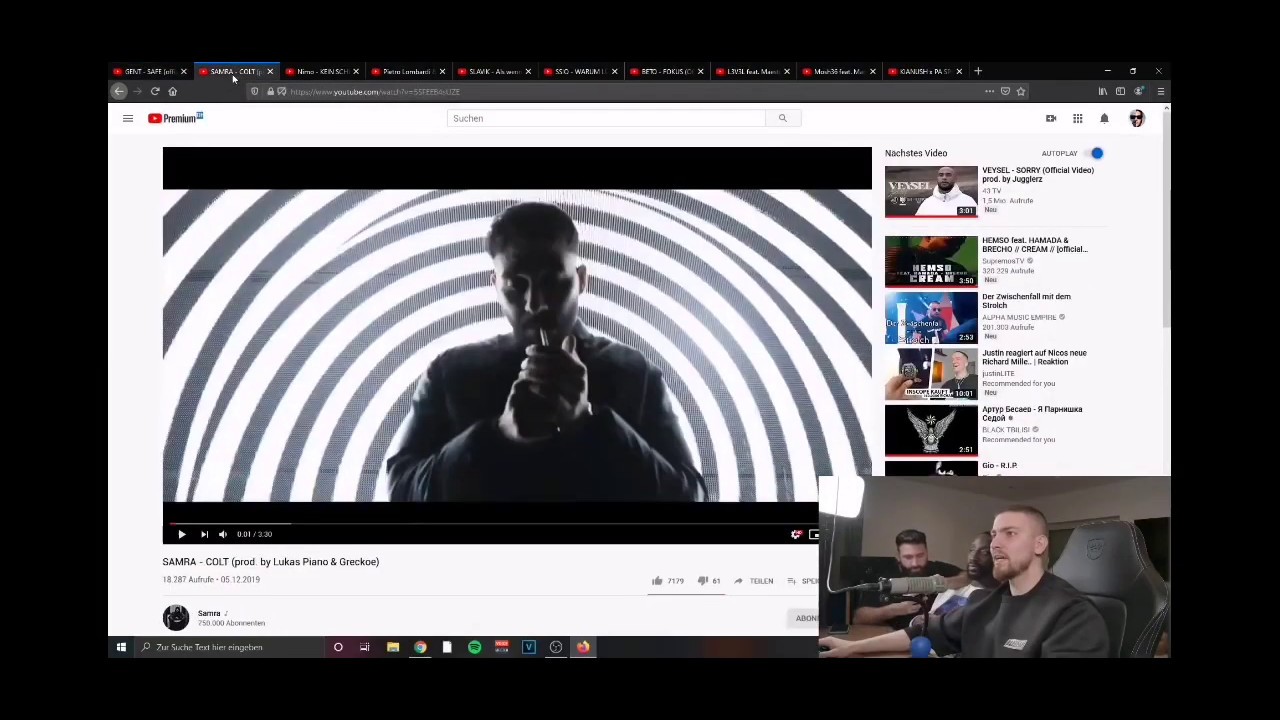
Task: Open the Samra channel avatar
Action: coord(176,617)
